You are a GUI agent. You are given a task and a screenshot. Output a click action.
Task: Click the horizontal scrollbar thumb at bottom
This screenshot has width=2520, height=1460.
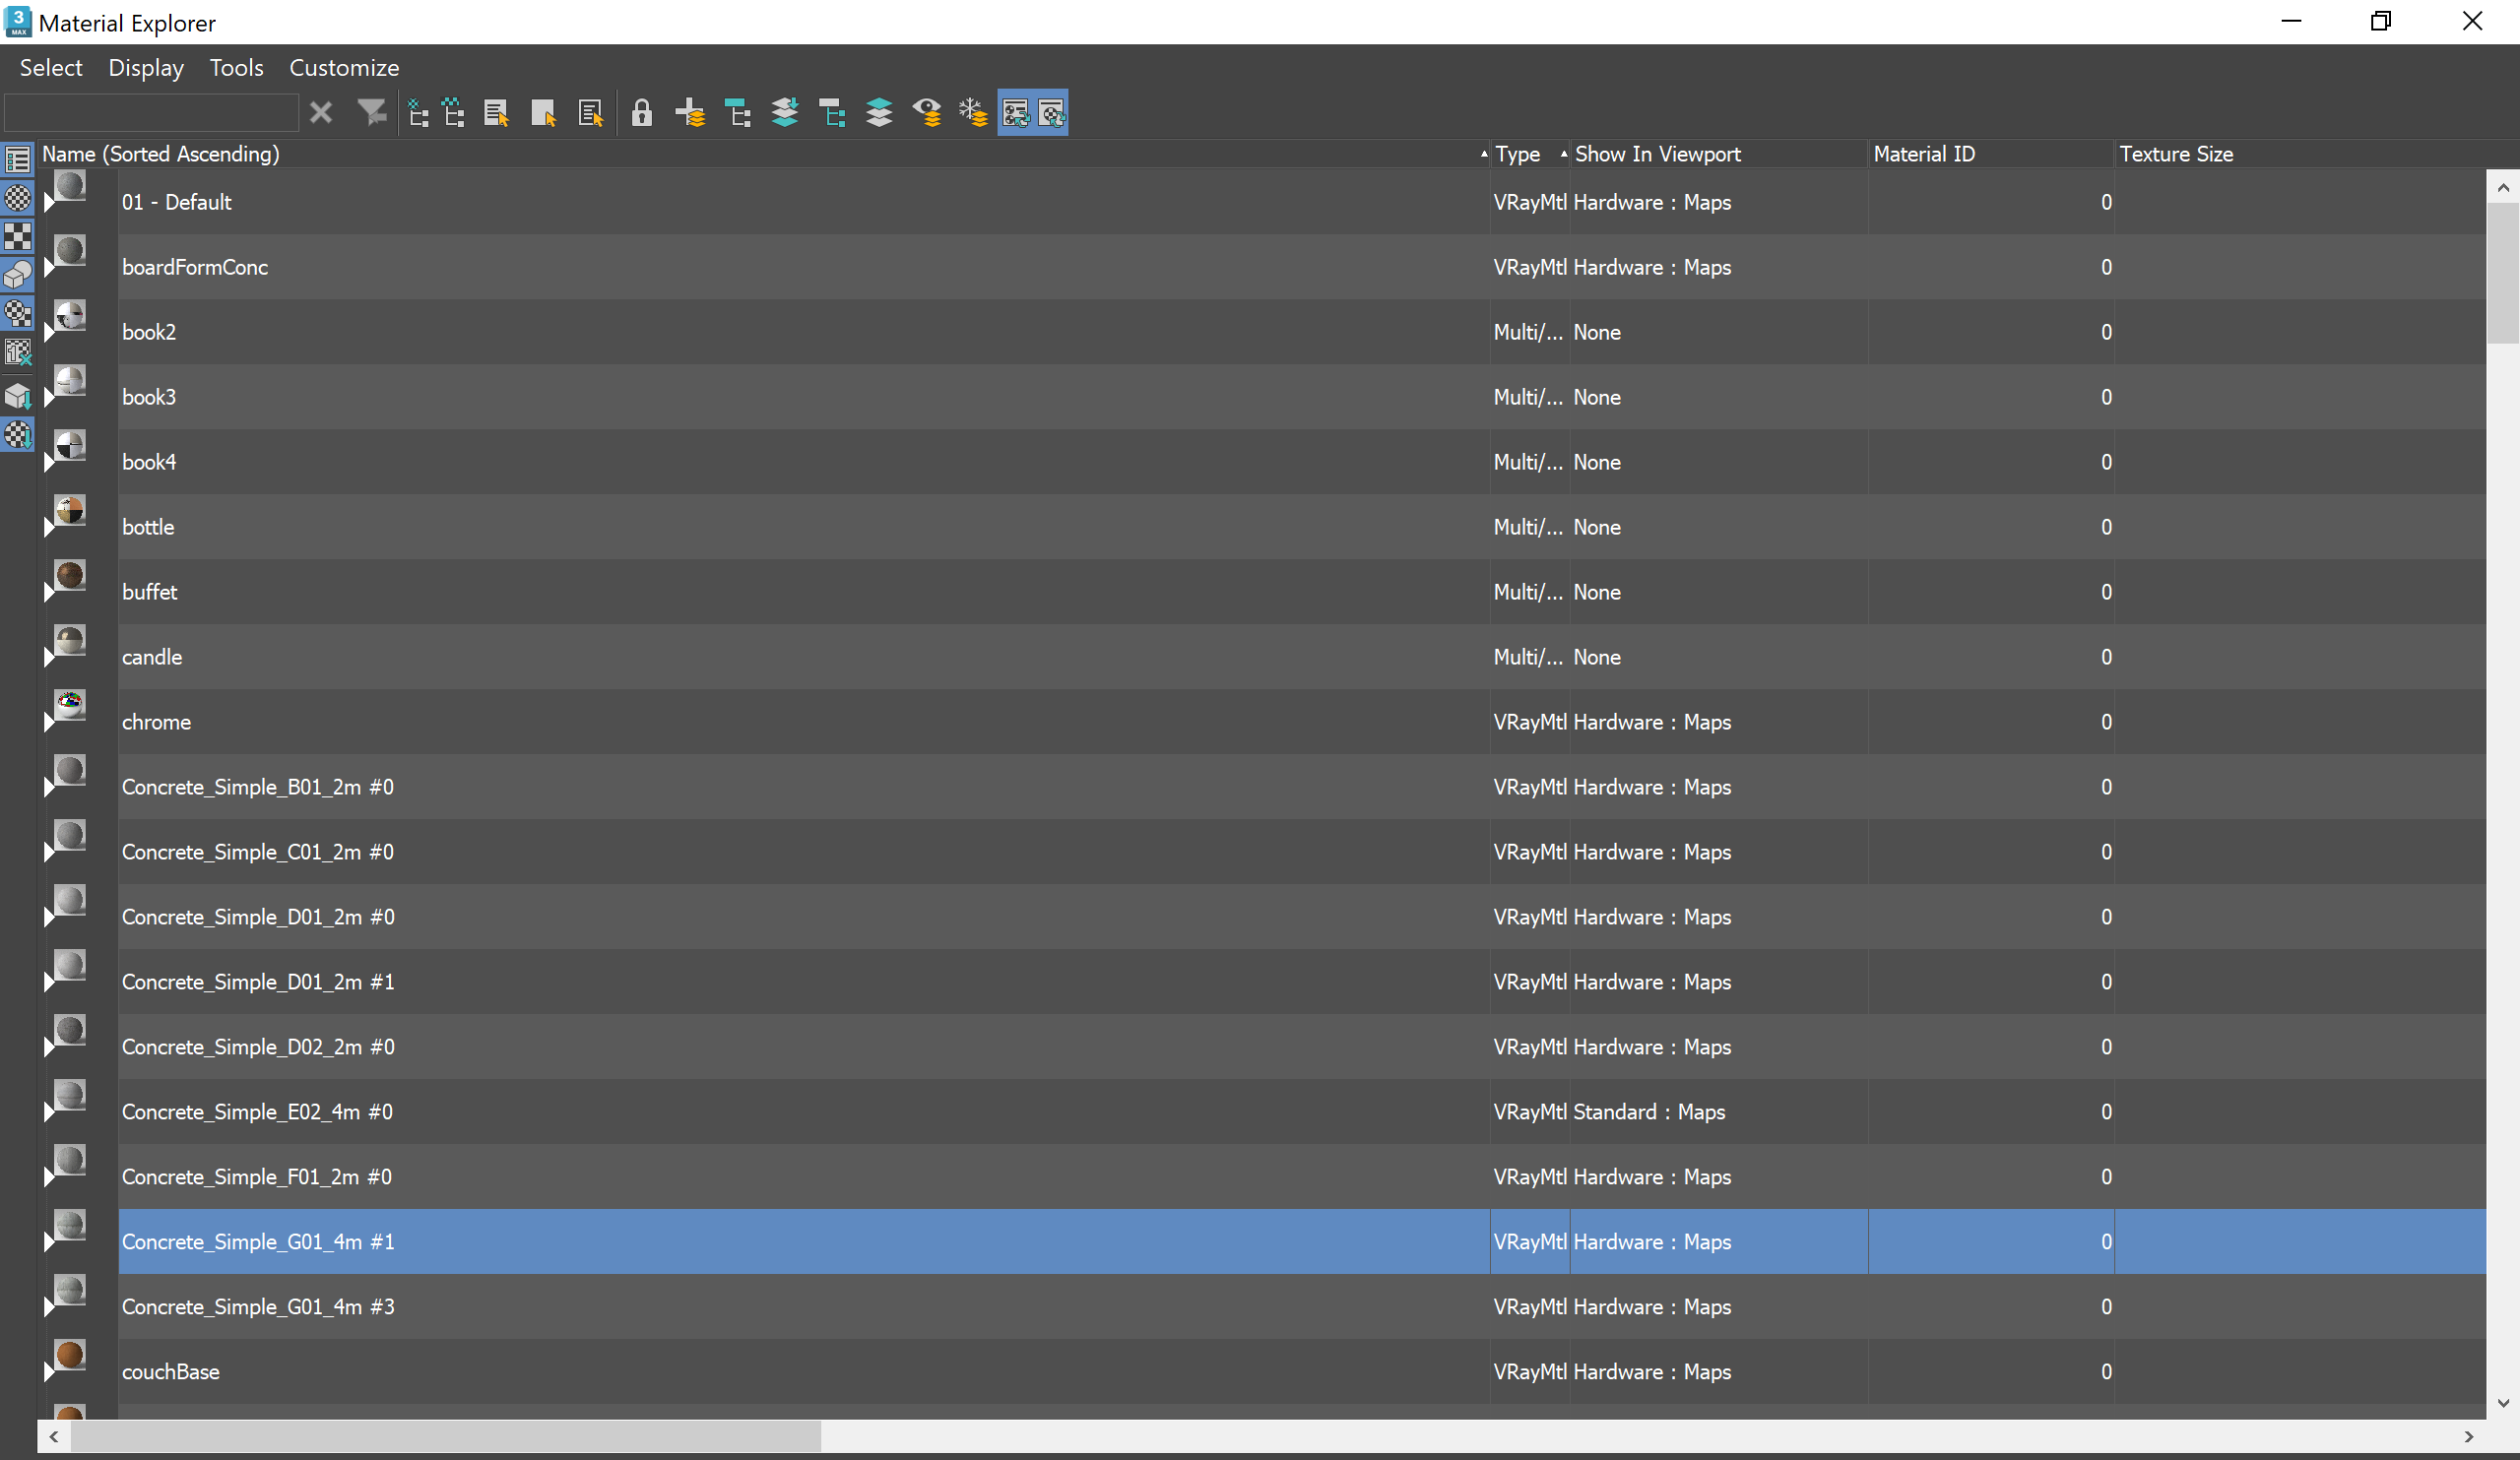446,1436
